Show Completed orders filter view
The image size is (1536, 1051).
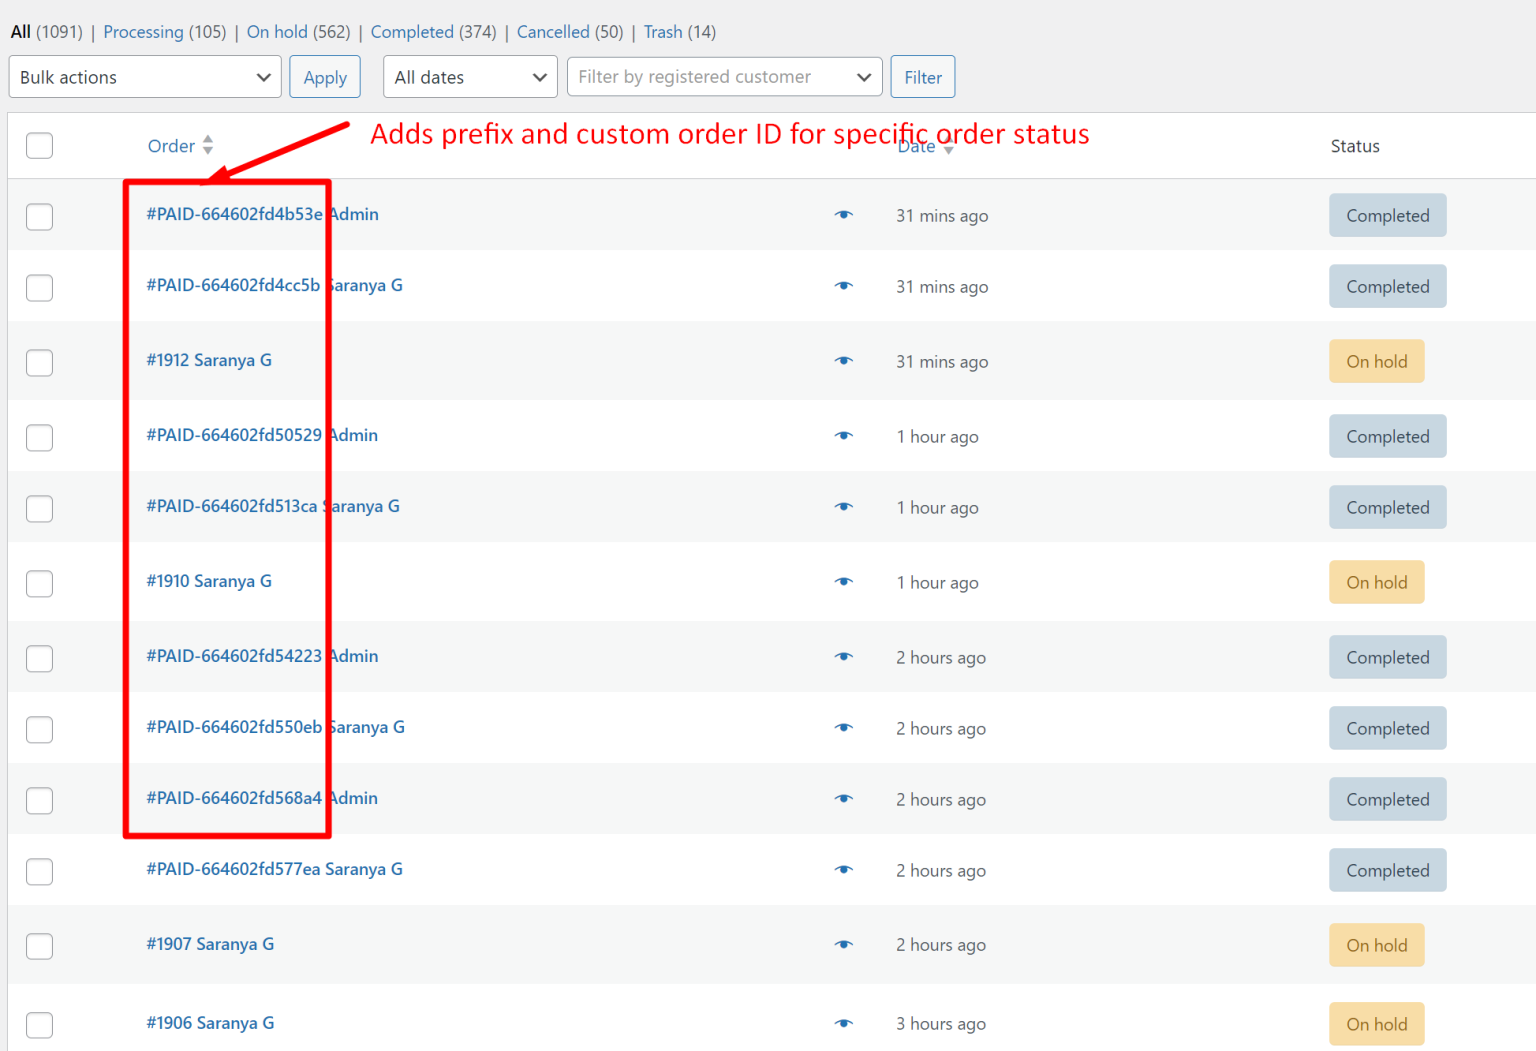(411, 32)
